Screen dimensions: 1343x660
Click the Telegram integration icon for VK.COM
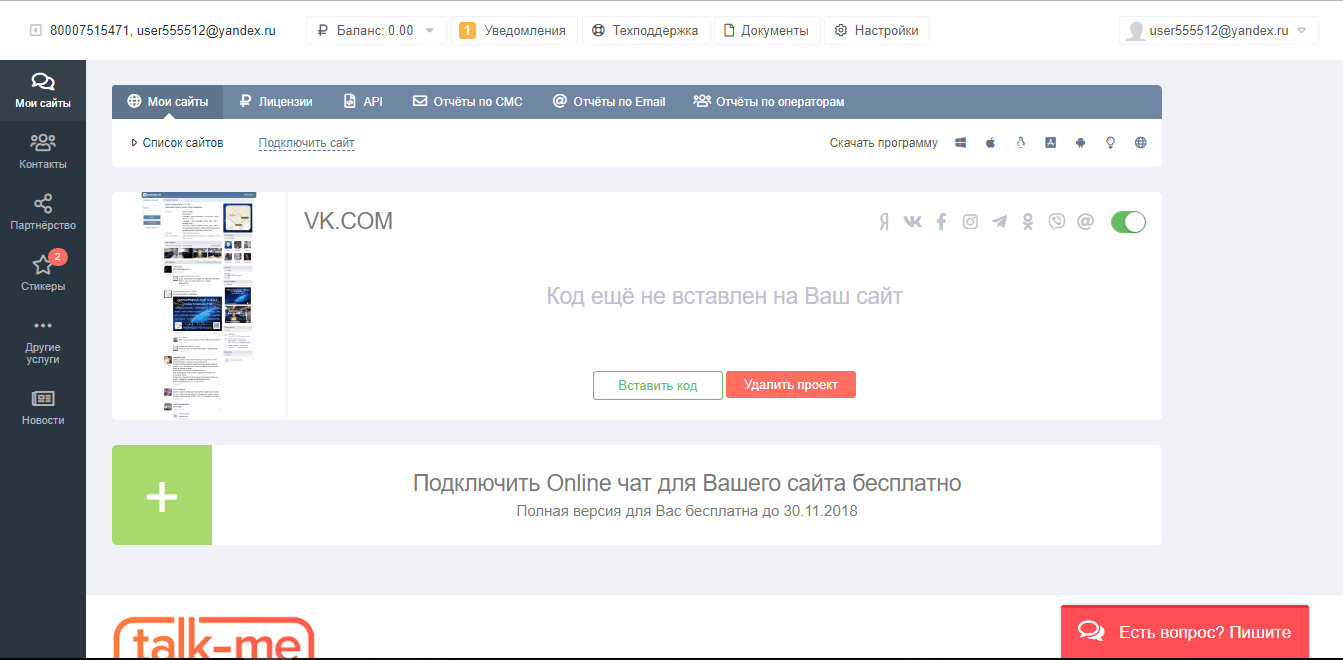pos(999,222)
